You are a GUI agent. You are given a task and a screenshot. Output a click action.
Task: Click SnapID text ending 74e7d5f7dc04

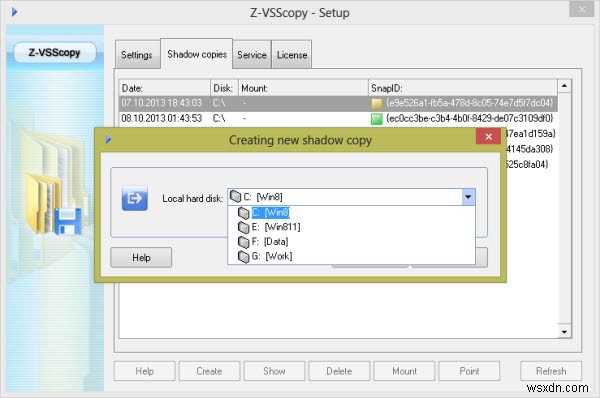[x=470, y=103]
